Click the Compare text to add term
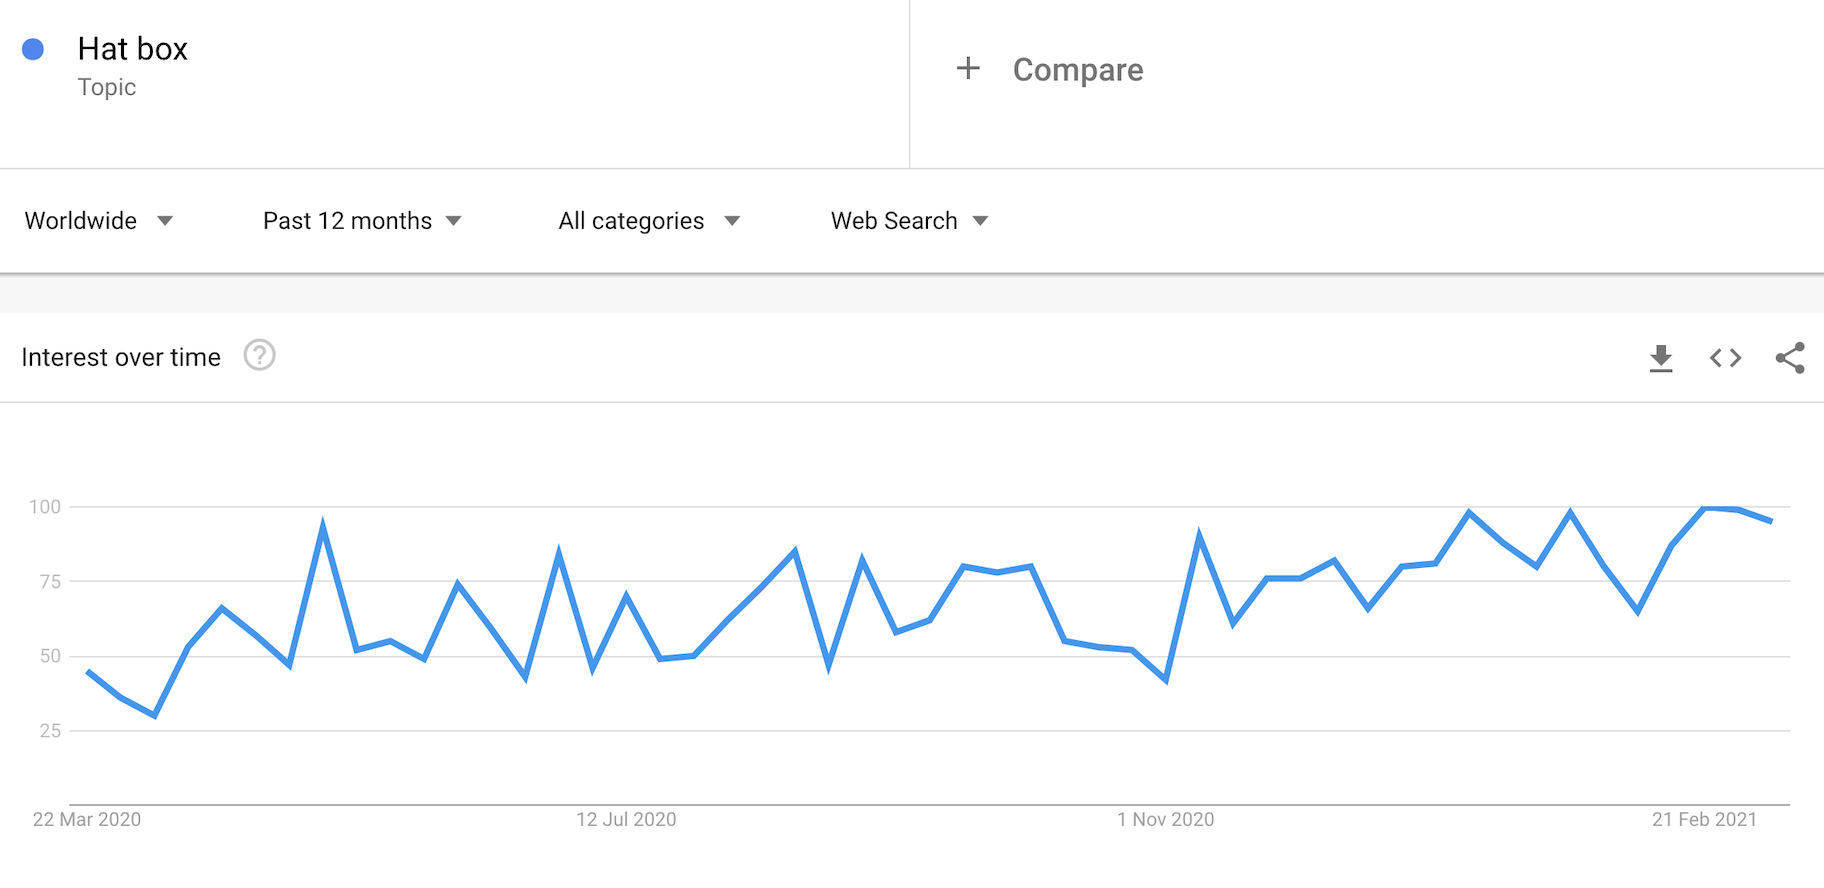 point(1077,70)
